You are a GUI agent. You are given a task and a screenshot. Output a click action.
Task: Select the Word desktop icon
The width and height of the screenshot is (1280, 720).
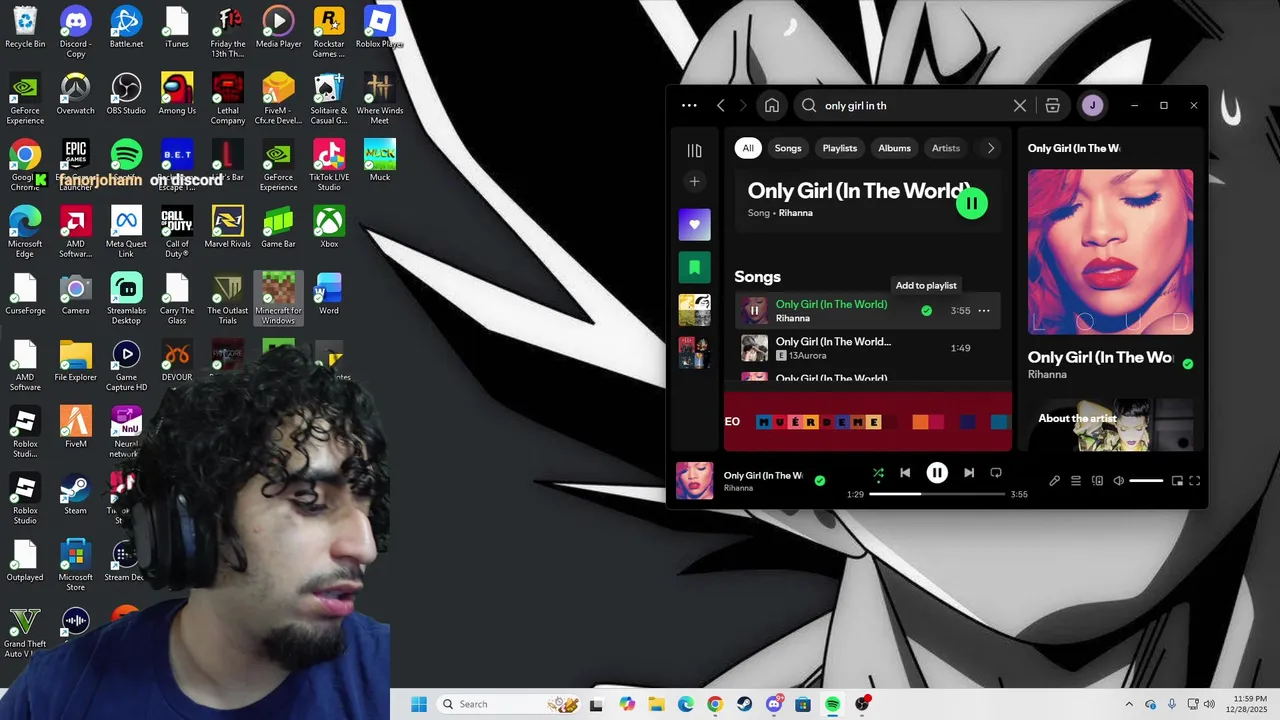pos(329,295)
